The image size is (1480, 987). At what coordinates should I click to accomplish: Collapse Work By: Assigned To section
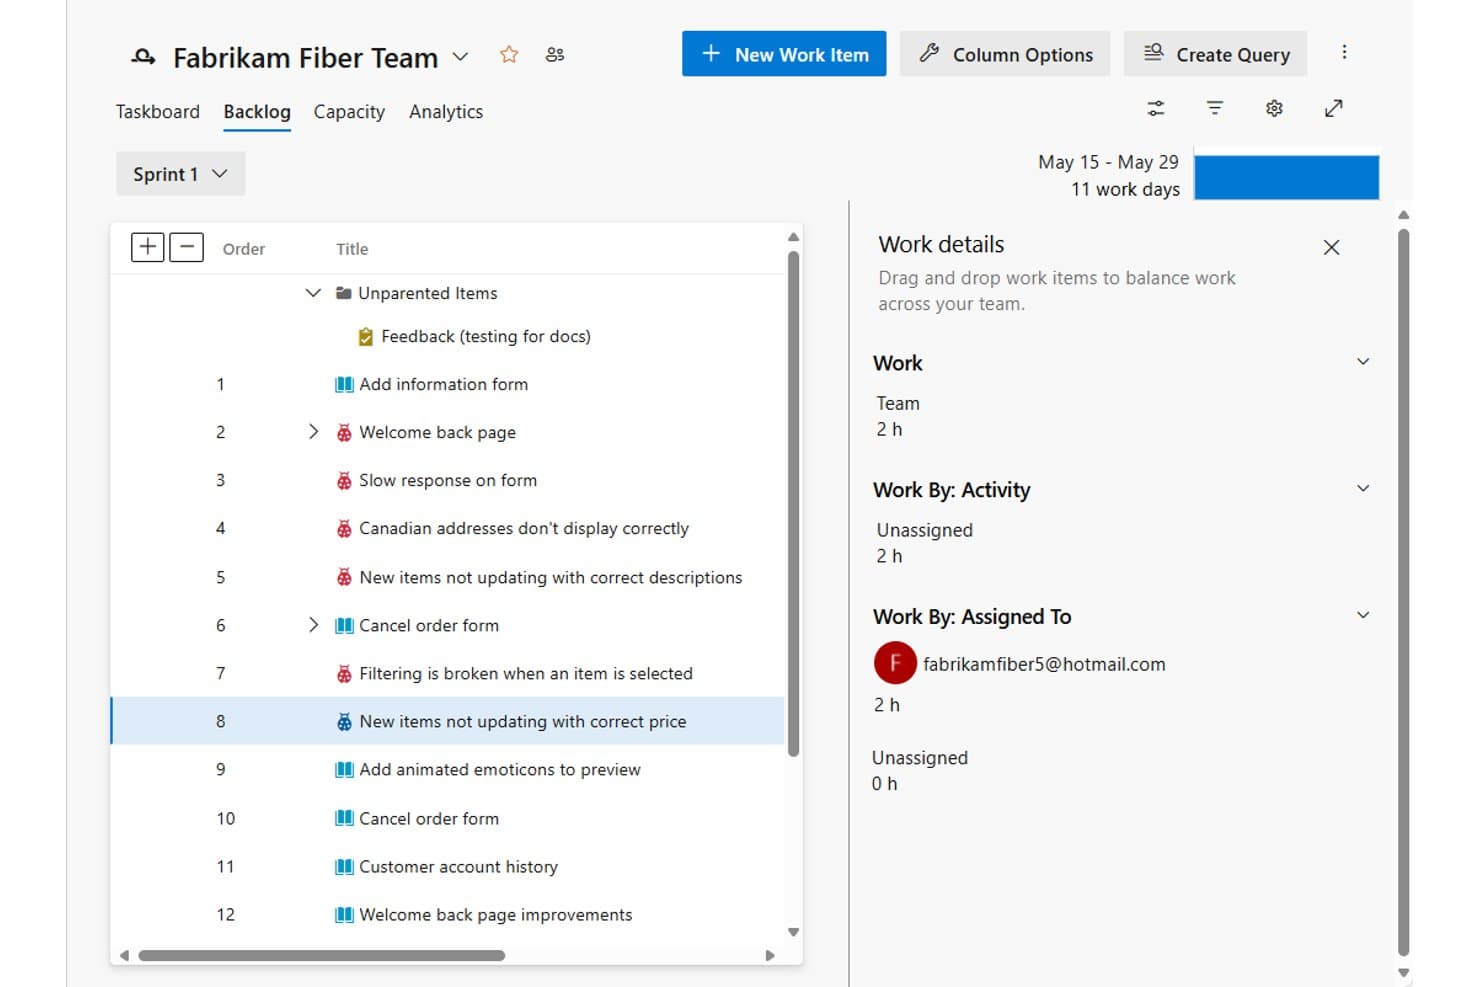click(x=1363, y=615)
